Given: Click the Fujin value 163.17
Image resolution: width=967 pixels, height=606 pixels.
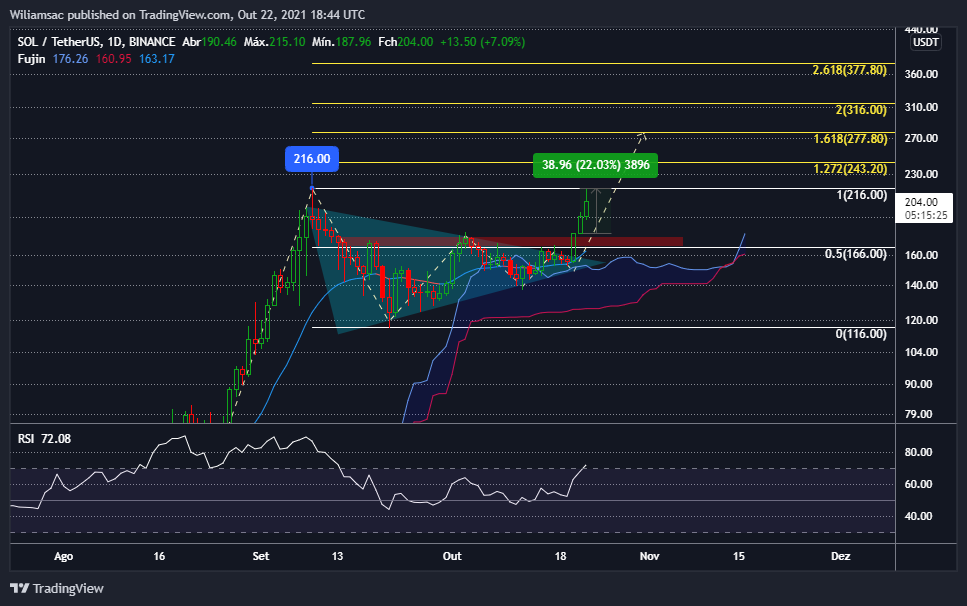Looking at the screenshot, I should pyautogui.click(x=157, y=59).
